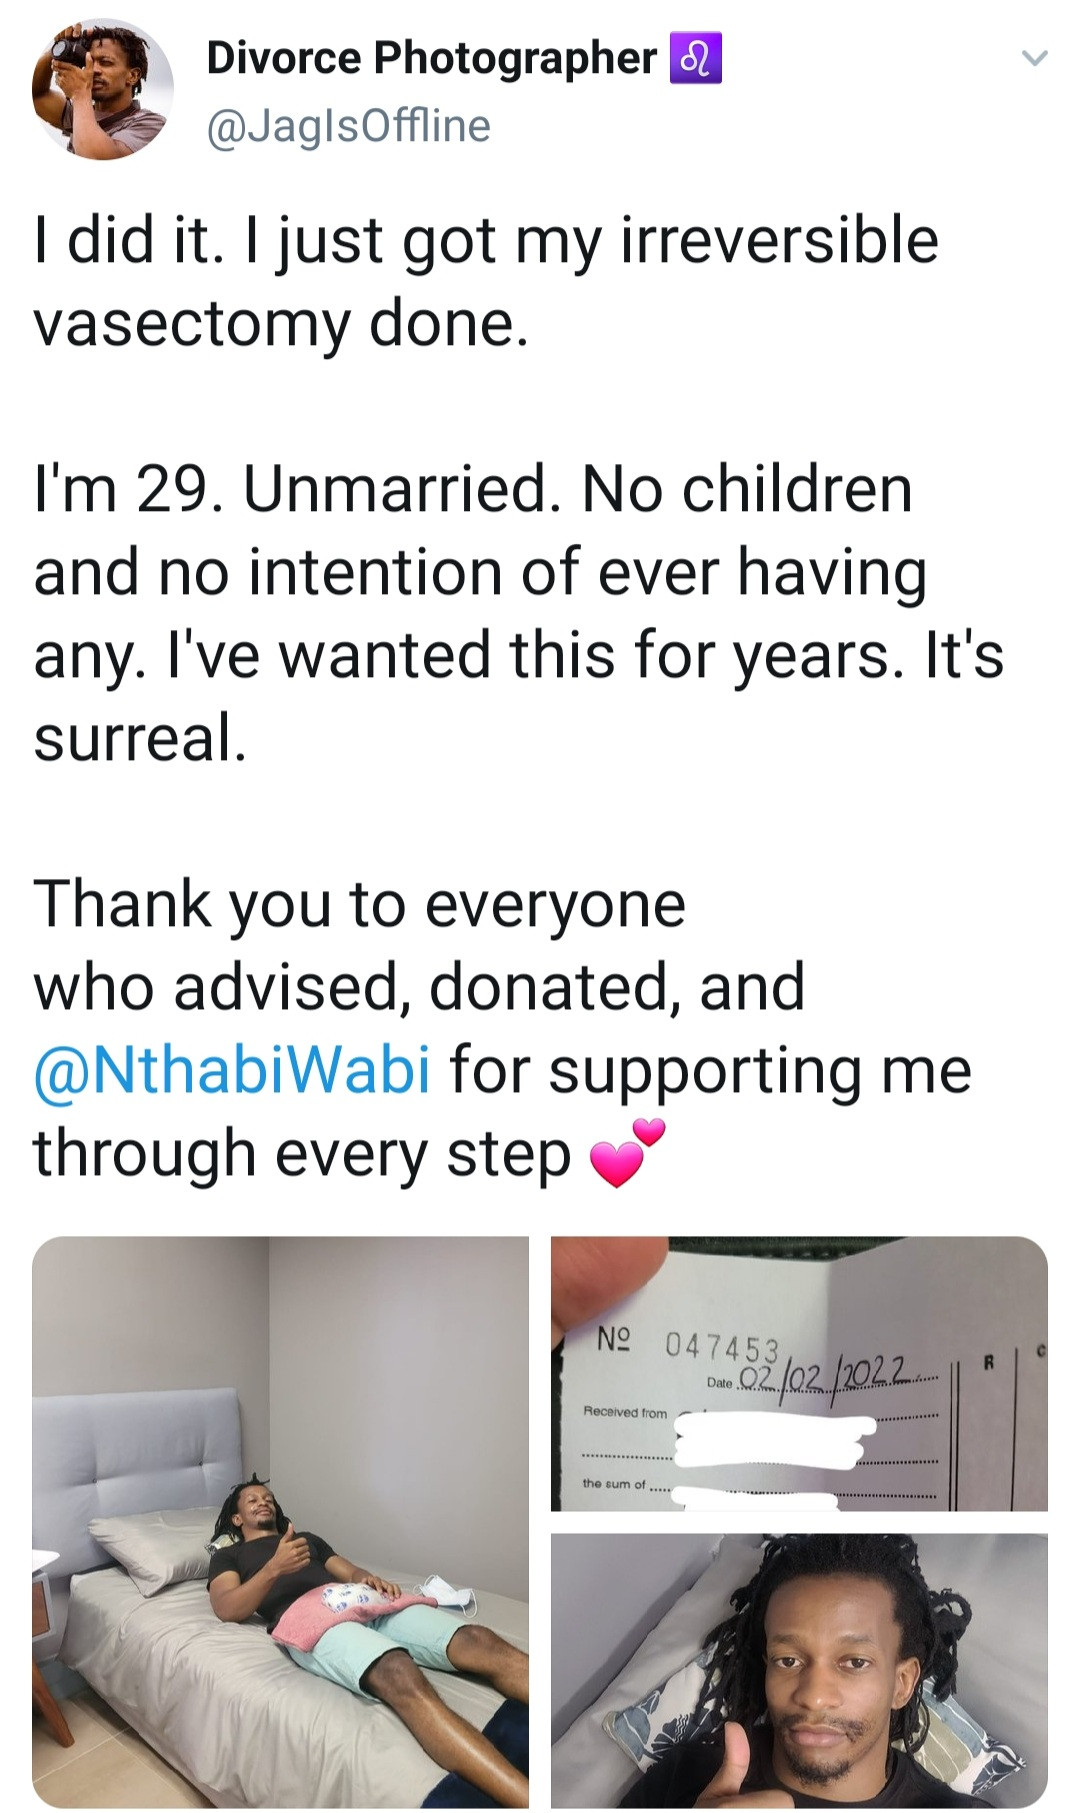
Task: Click the 'Thank you to everyone' text
Action: 360,904
